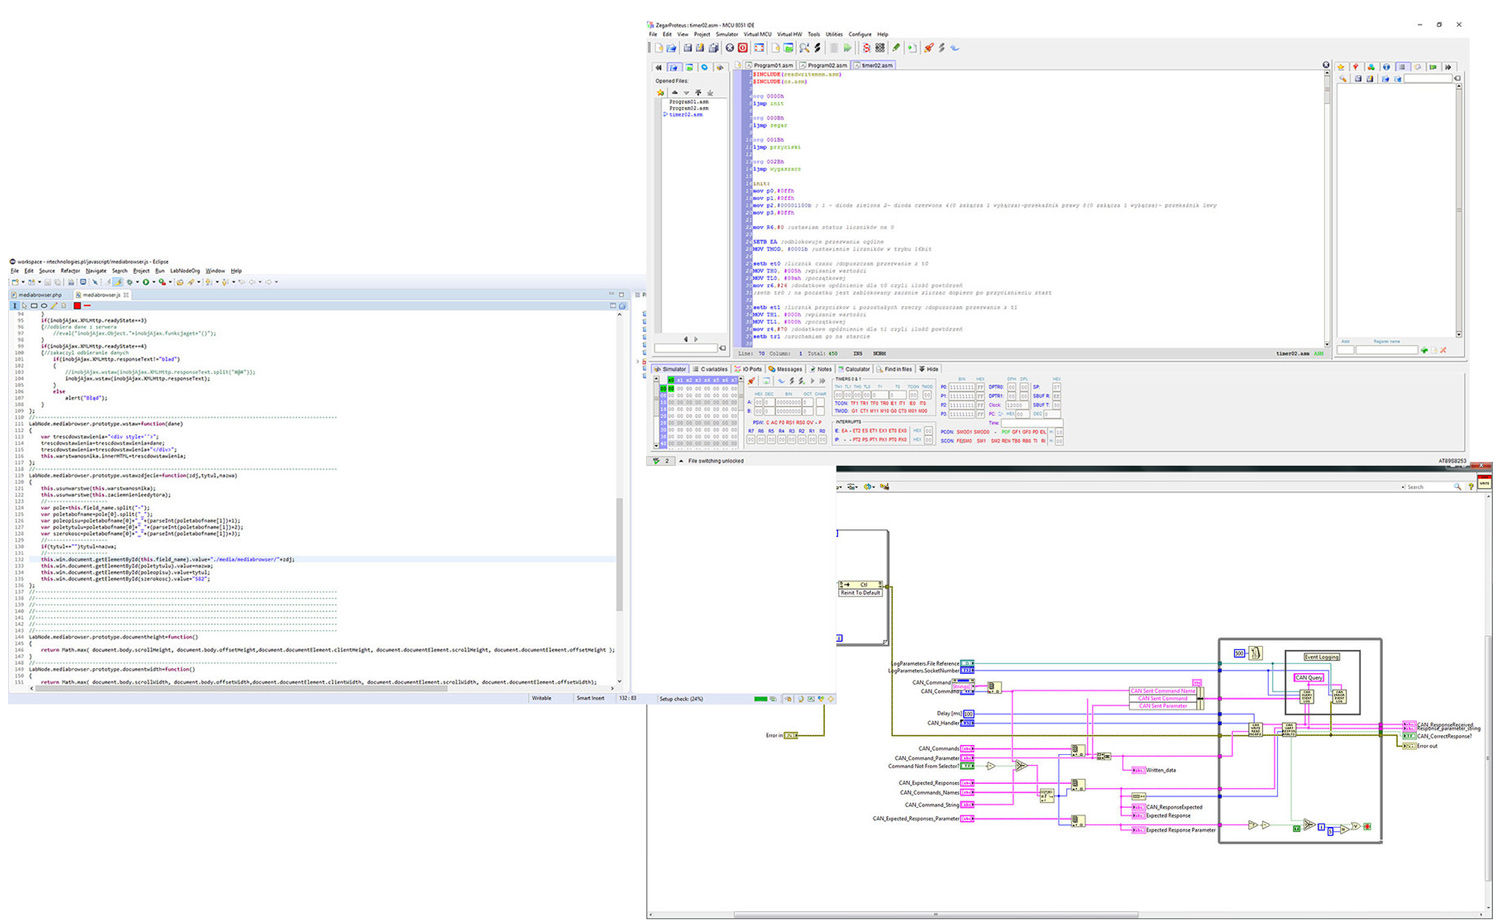Image resolution: width=1500 pixels, height=924 pixels.
Task: Click Save icon in Eclipse toolbar
Action: [x=48, y=282]
